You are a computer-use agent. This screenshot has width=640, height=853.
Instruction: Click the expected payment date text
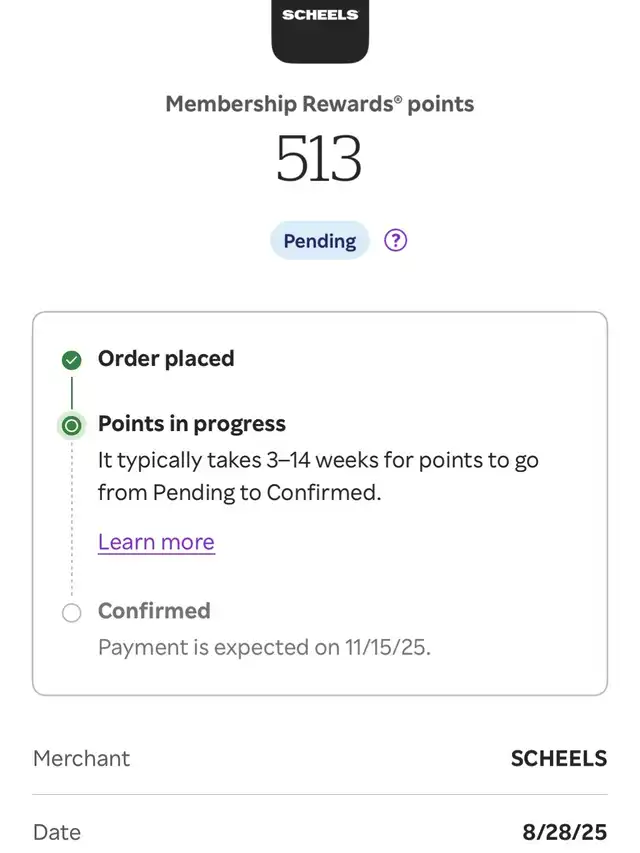pyautogui.click(x=264, y=647)
